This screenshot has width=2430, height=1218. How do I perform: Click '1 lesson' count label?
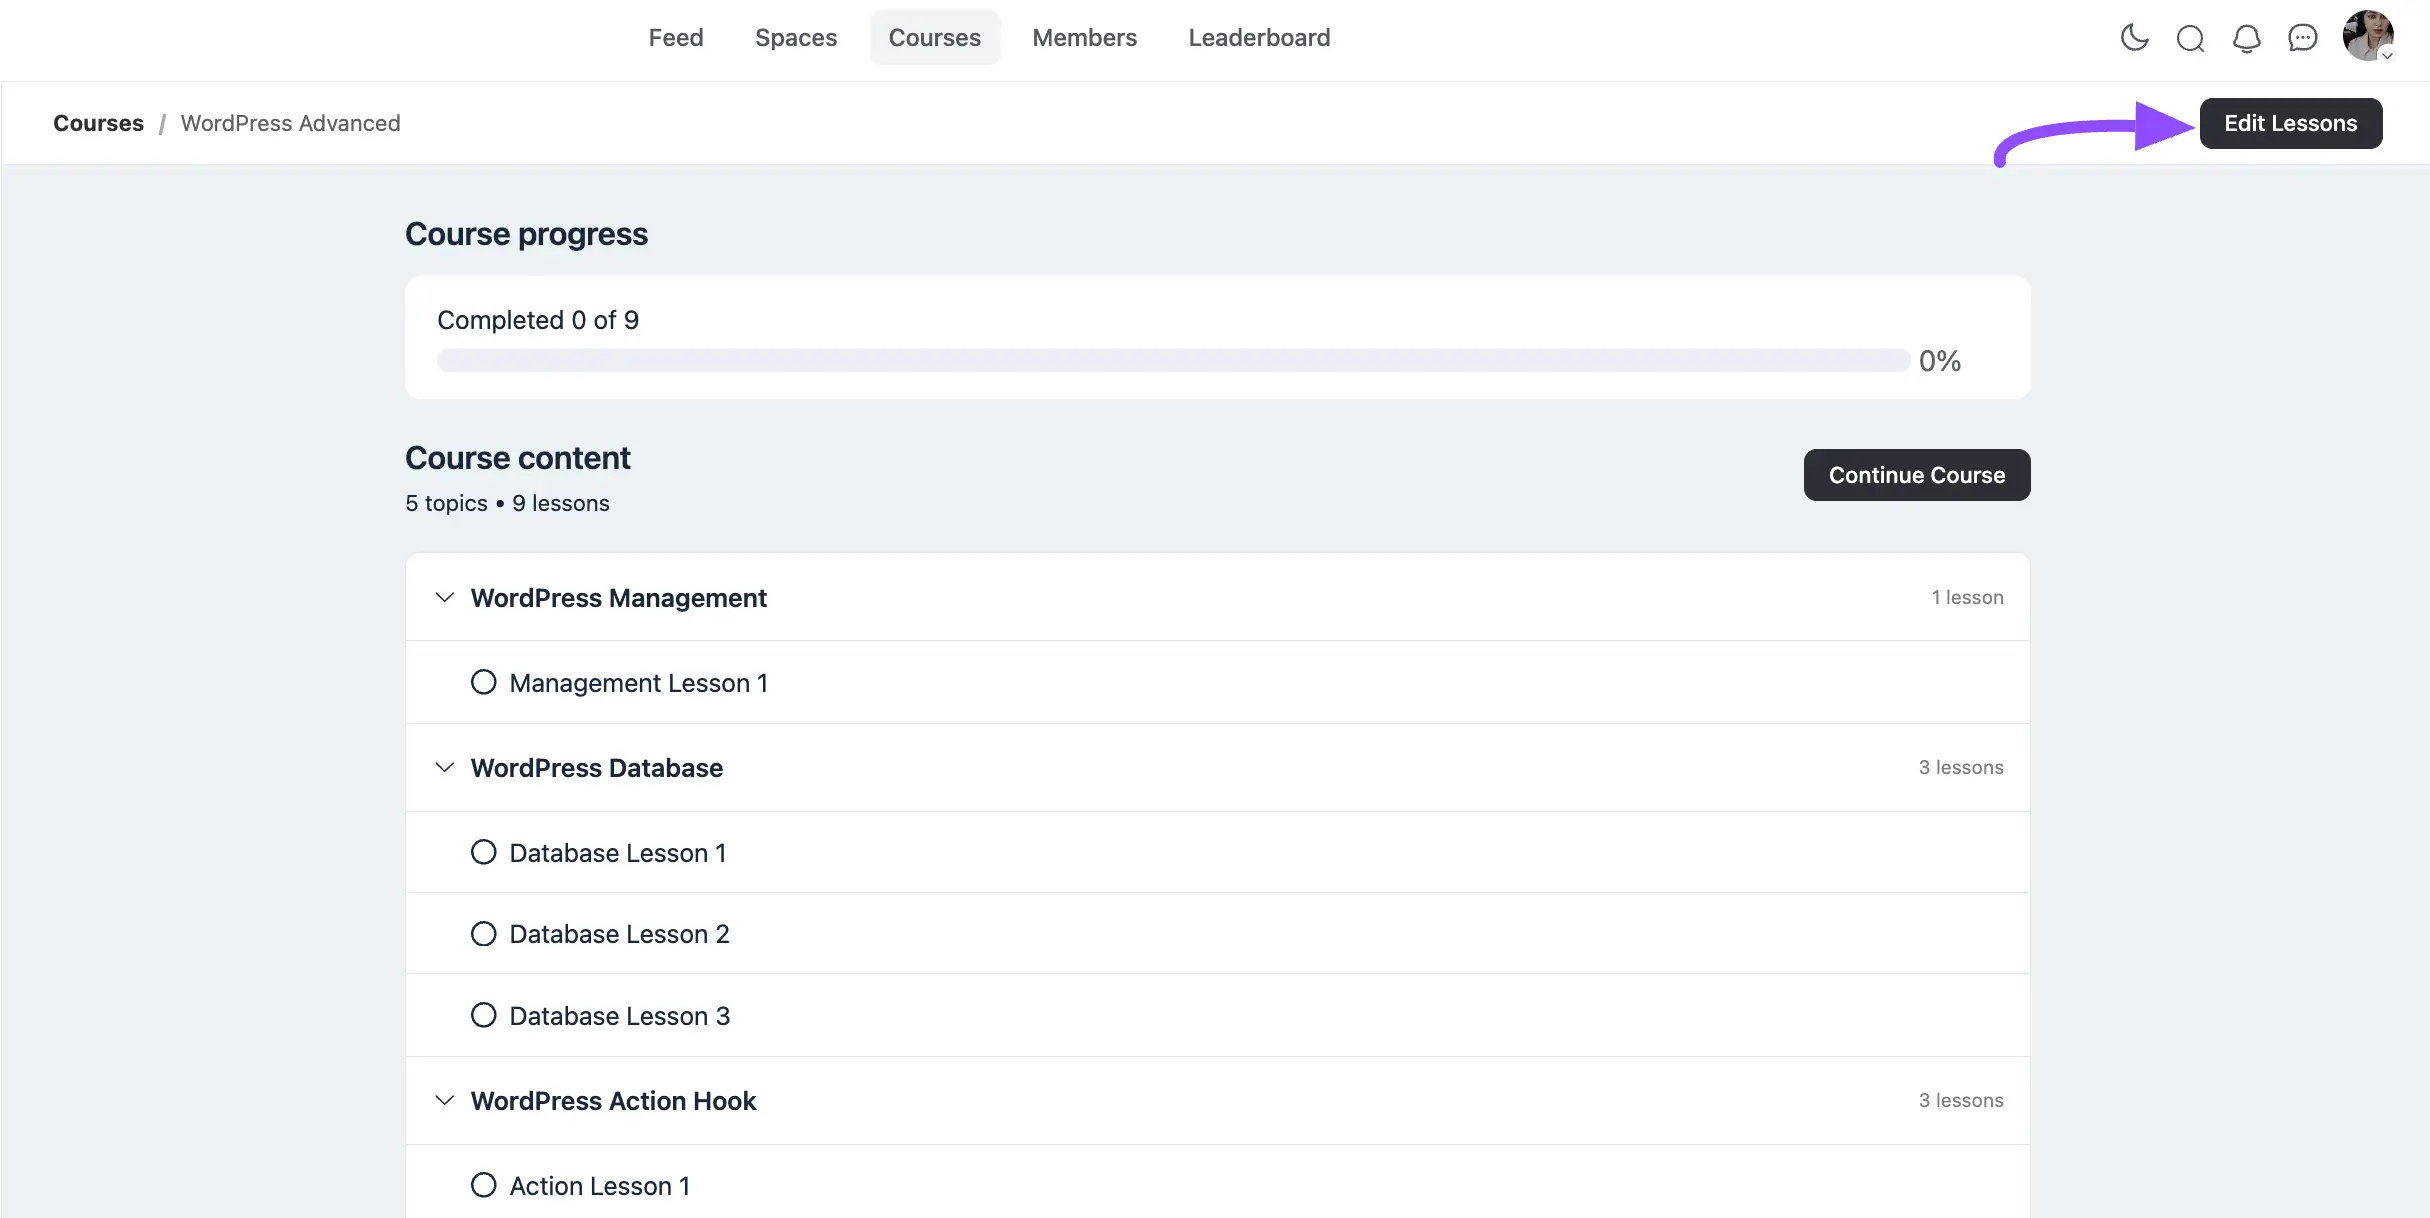tap(1967, 597)
